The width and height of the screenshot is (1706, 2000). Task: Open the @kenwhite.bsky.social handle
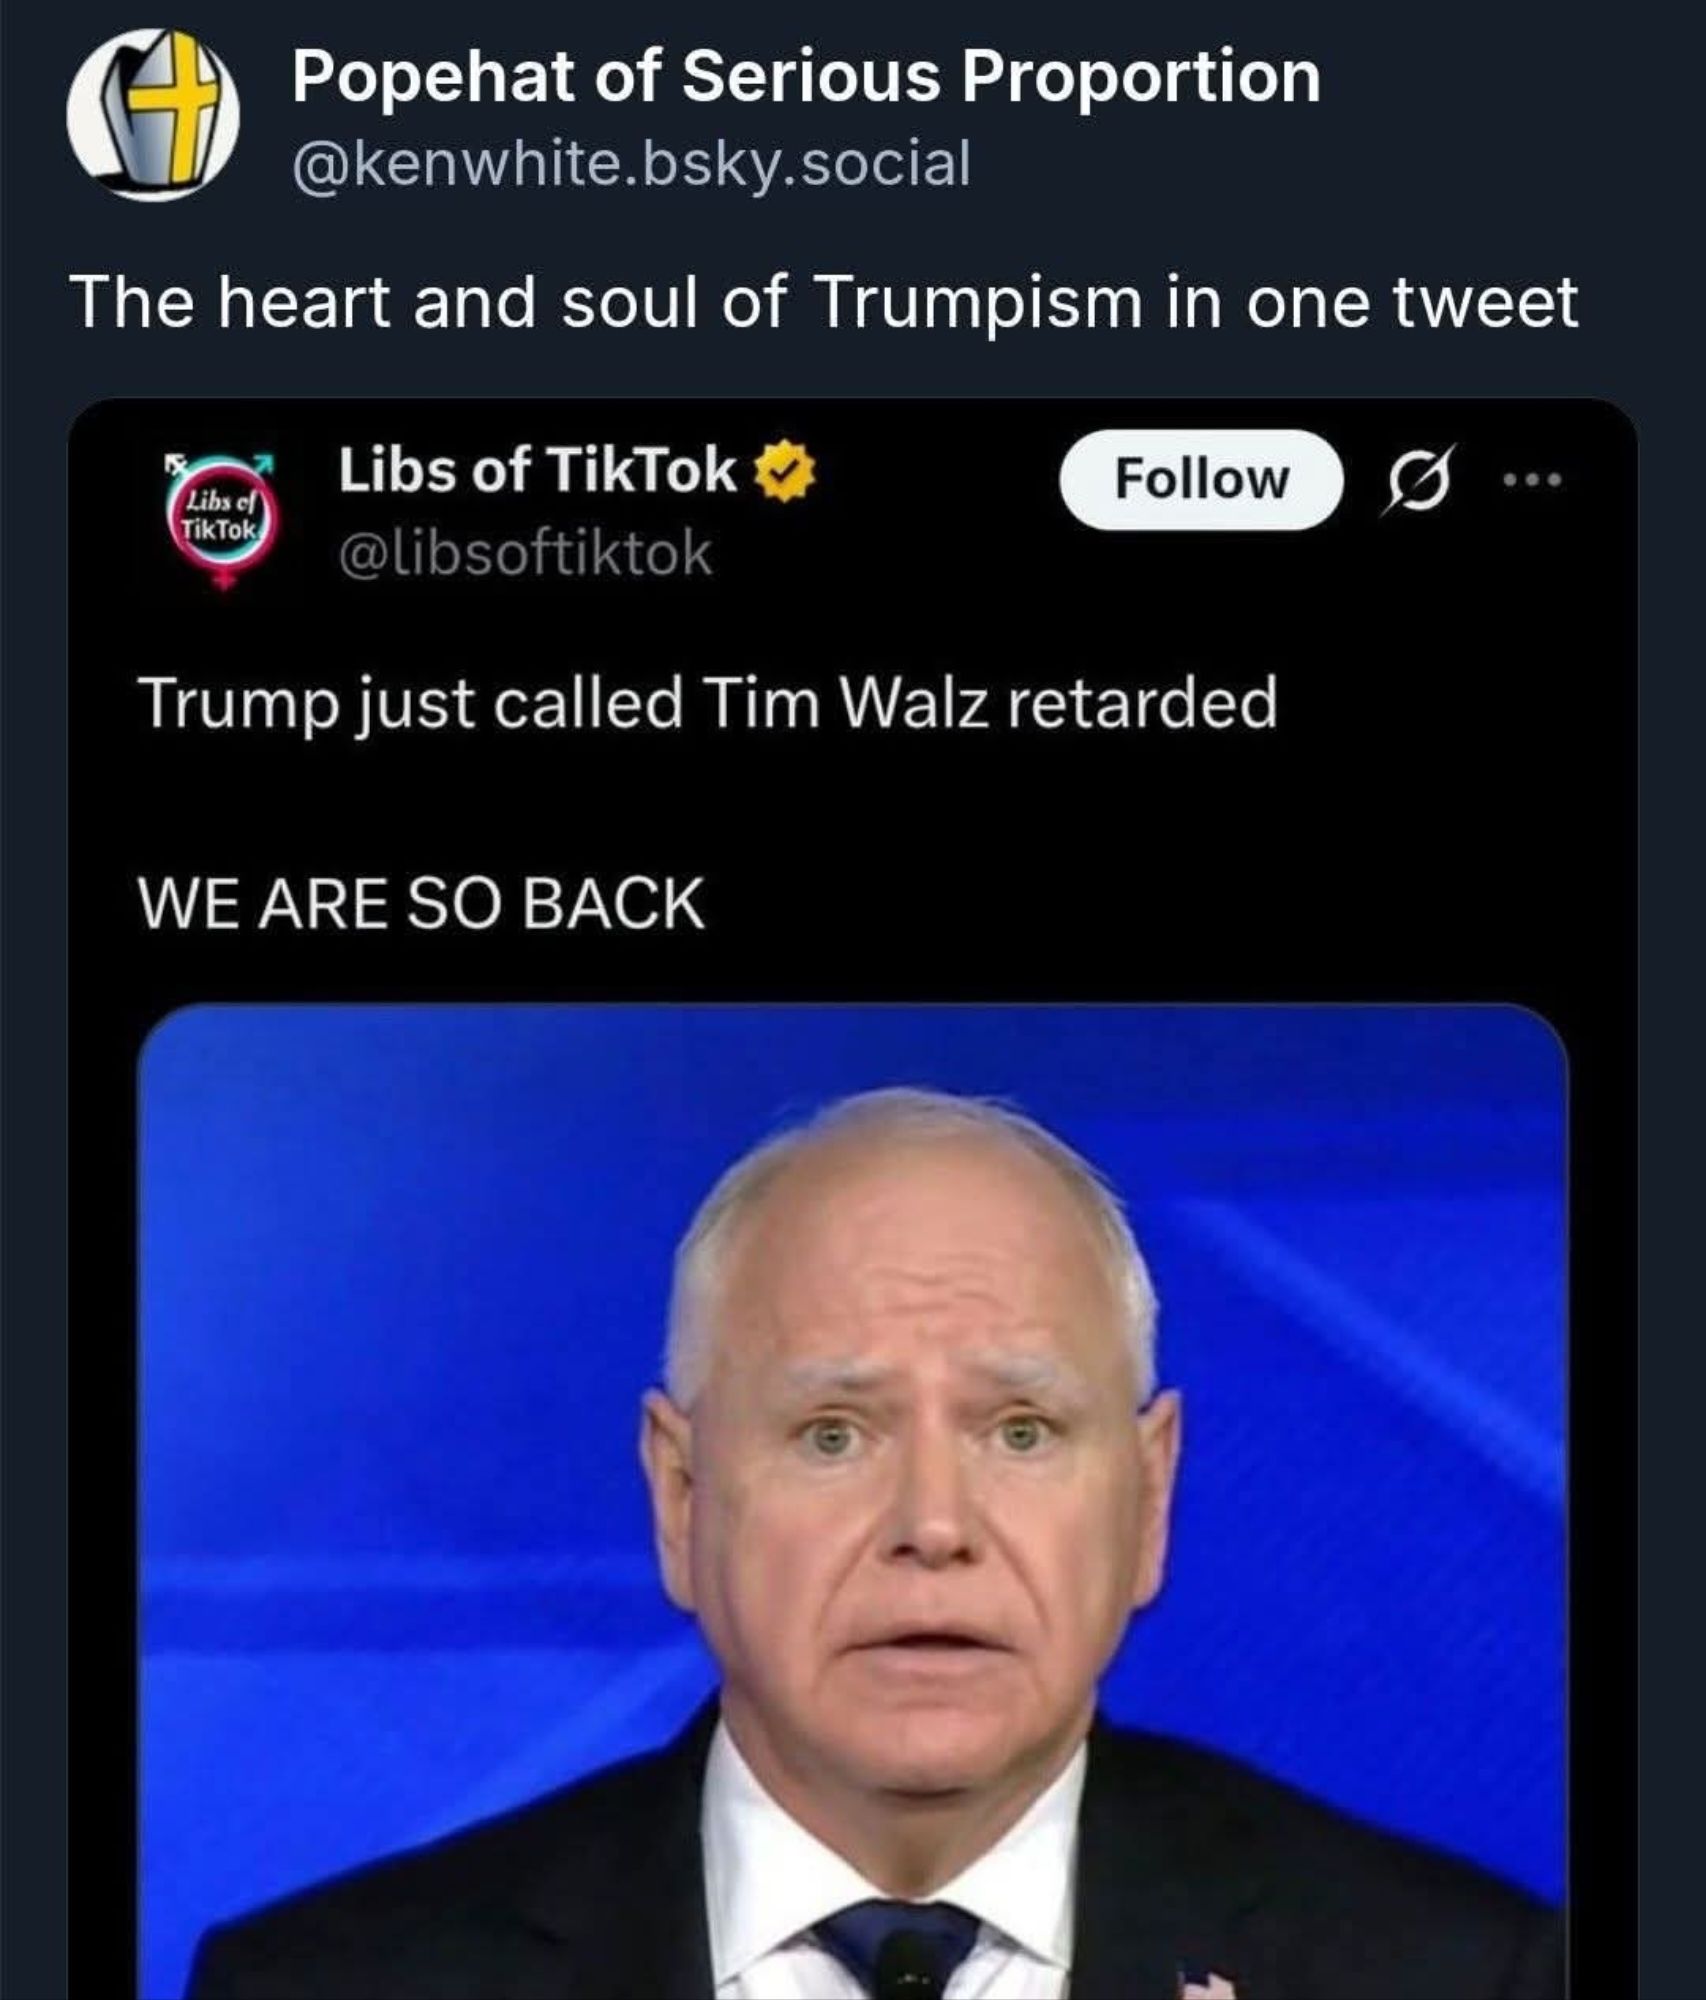(x=631, y=164)
